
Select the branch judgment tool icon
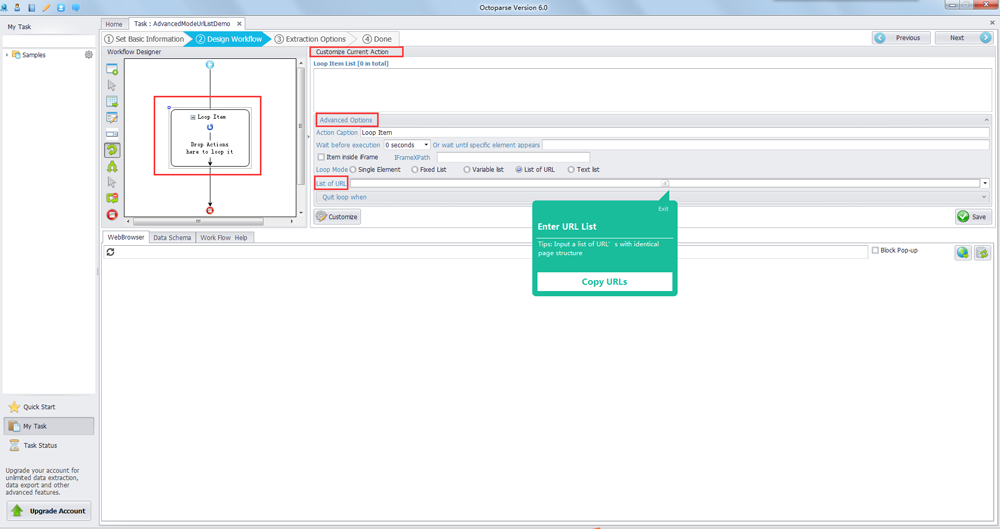click(x=112, y=166)
